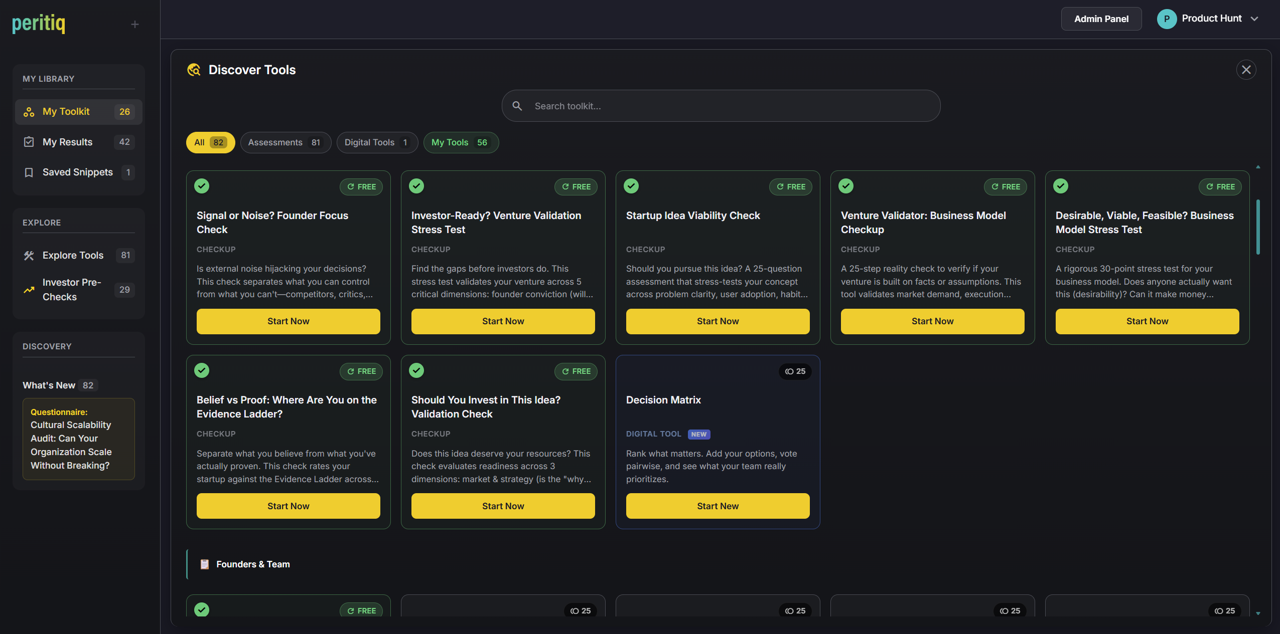Click the 26 count badge on My Toolkit
This screenshot has height=634, width=1280.
pyautogui.click(x=125, y=112)
